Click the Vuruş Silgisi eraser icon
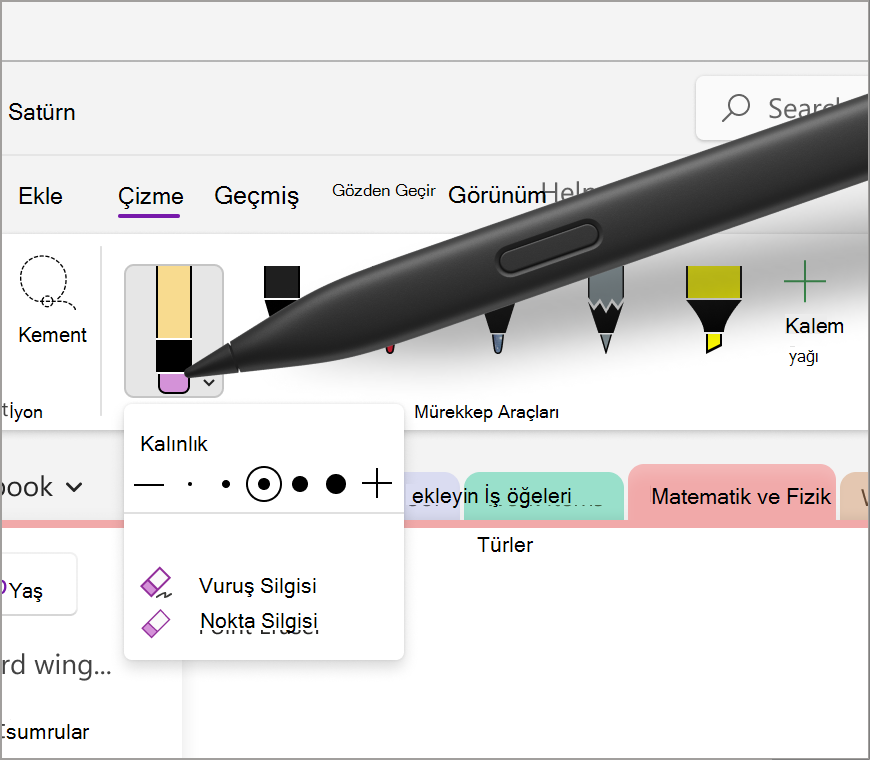Image resolution: width=870 pixels, height=760 pixels. point(156,583)
